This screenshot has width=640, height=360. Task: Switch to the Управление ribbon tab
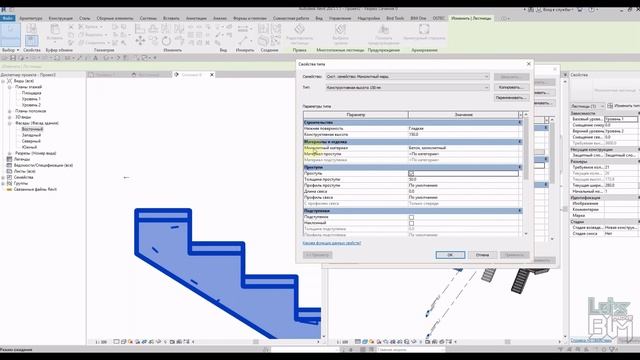click(x=340, y=18)
